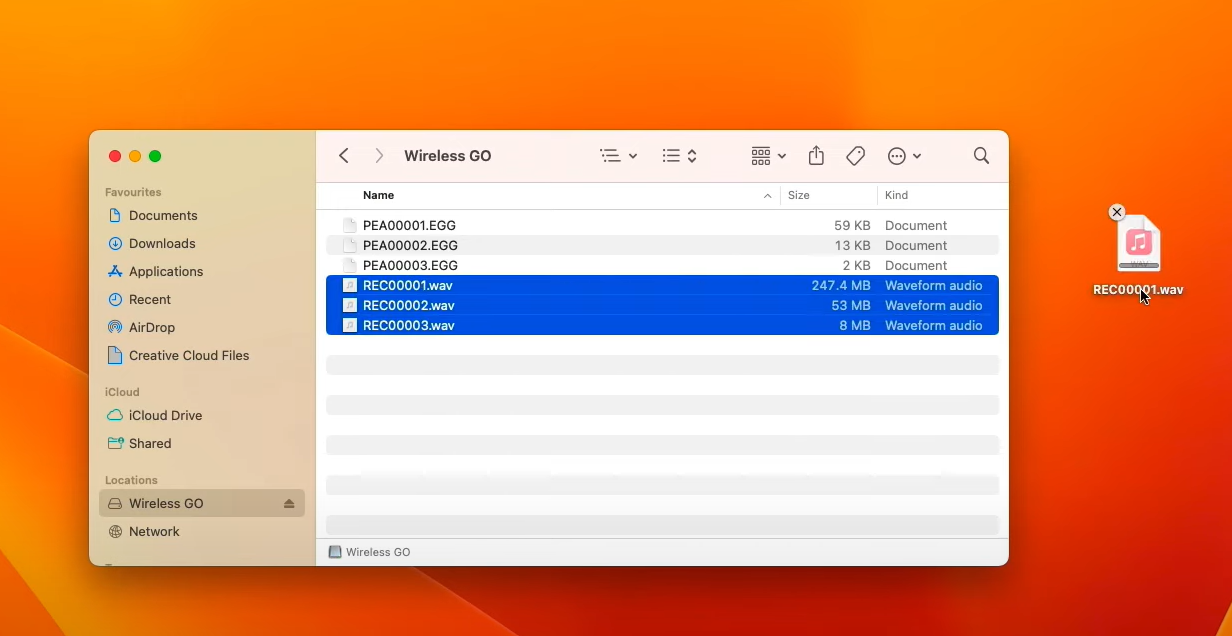This screenshot has width=1232, height=636.
Task: Open Documents in the sidebar
Action: click(x=202, y=215)
